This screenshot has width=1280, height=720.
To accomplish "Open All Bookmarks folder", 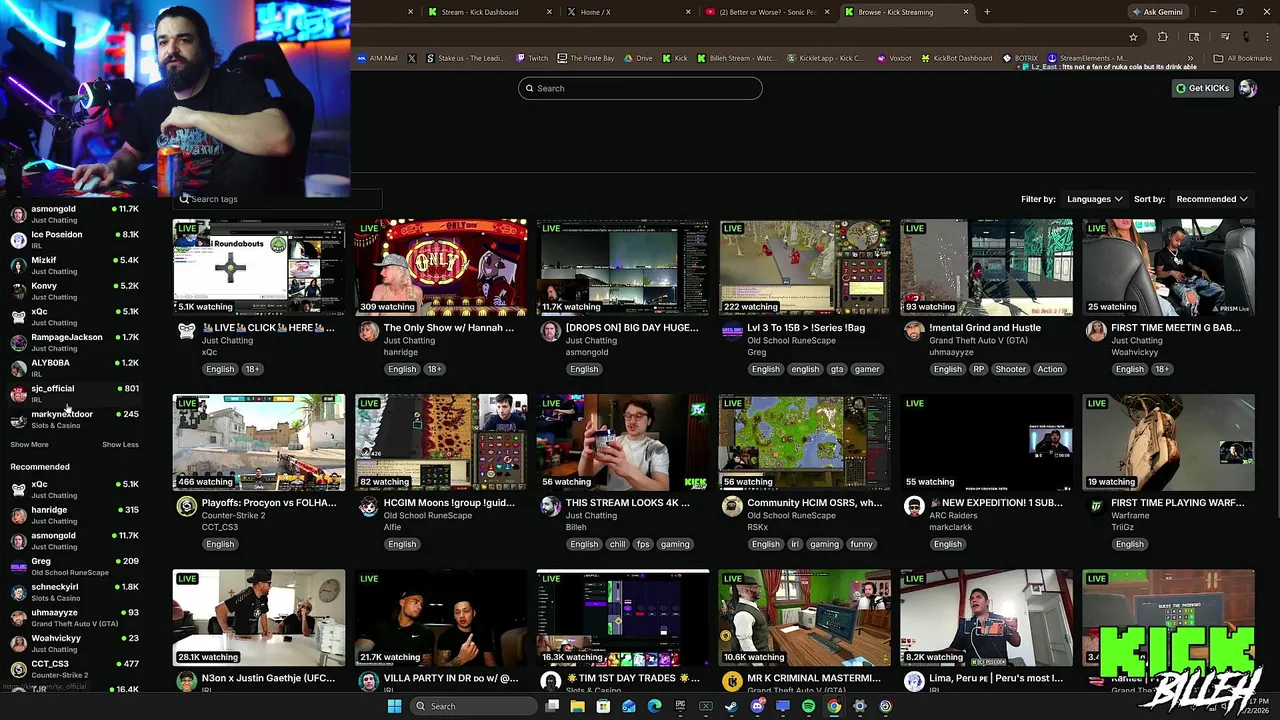I will pos(1243,58).
